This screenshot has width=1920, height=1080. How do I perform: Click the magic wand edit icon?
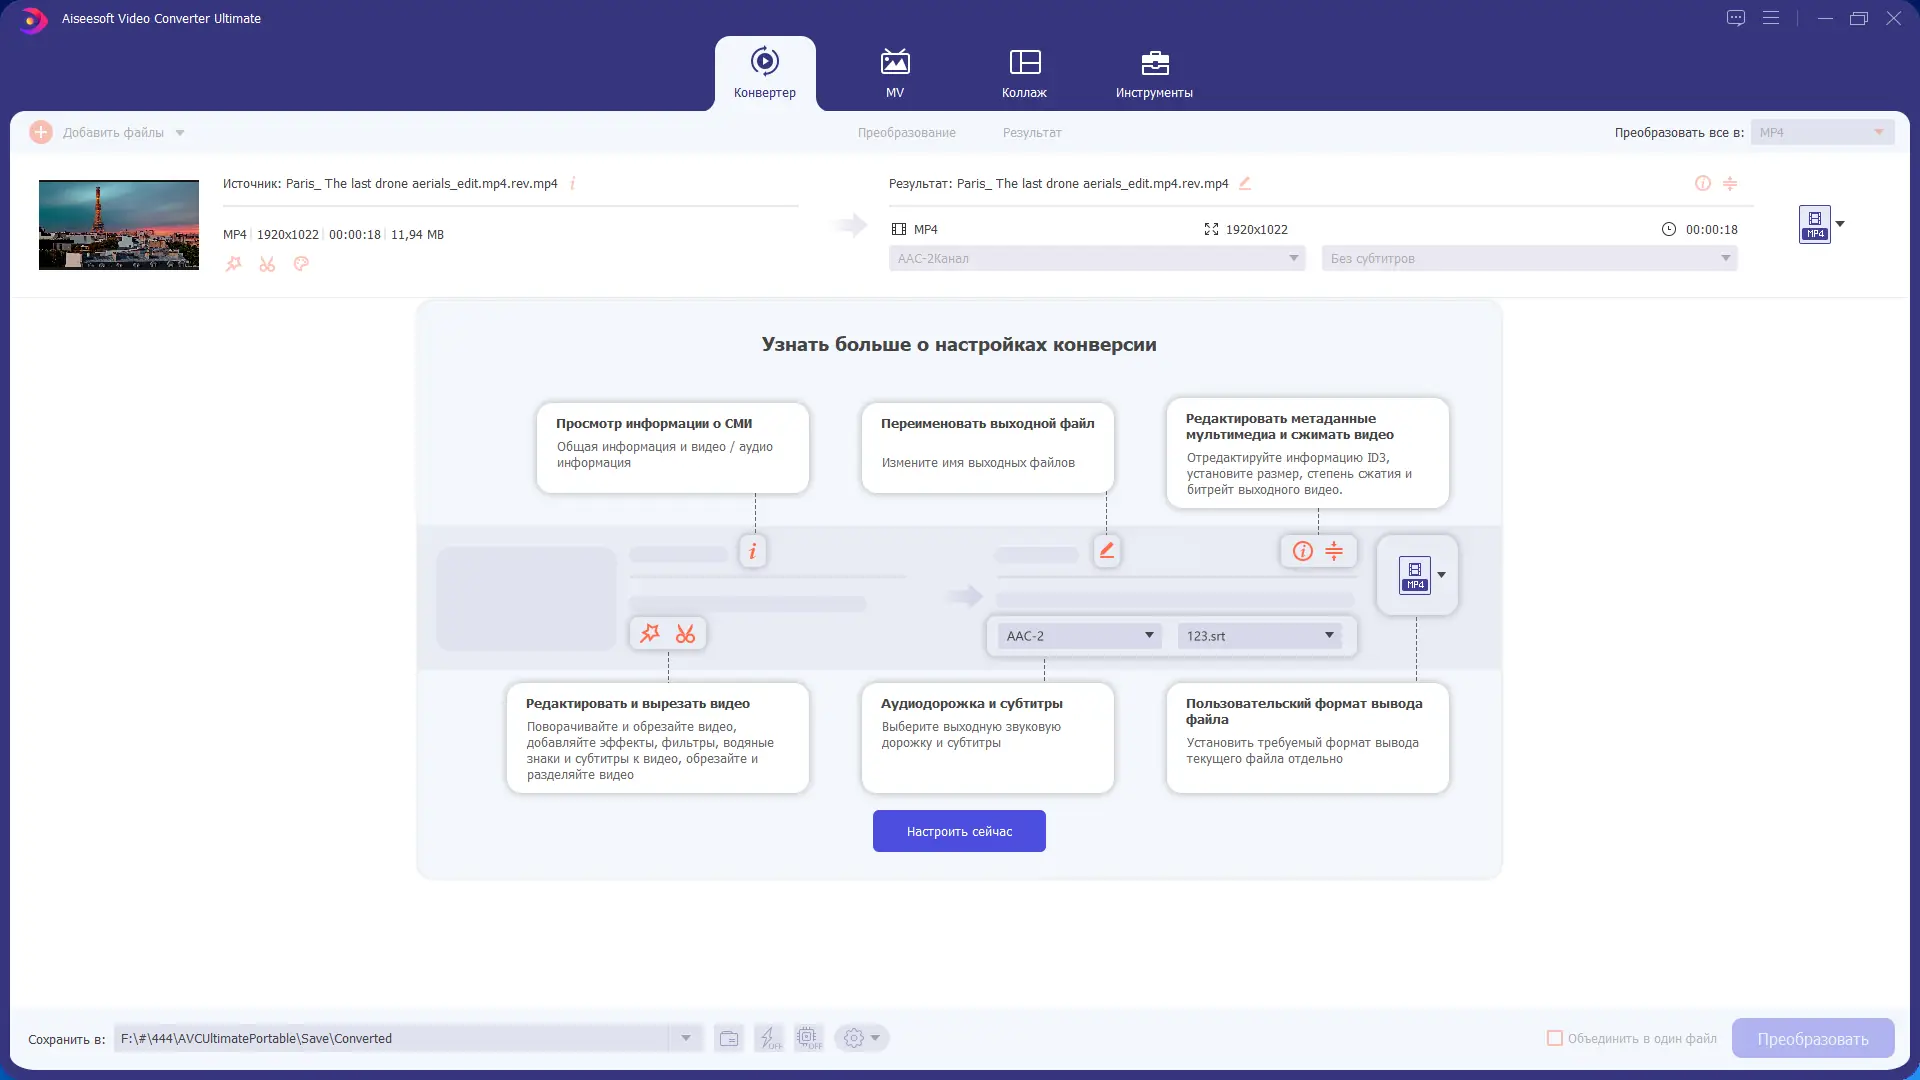pos(233,264)
